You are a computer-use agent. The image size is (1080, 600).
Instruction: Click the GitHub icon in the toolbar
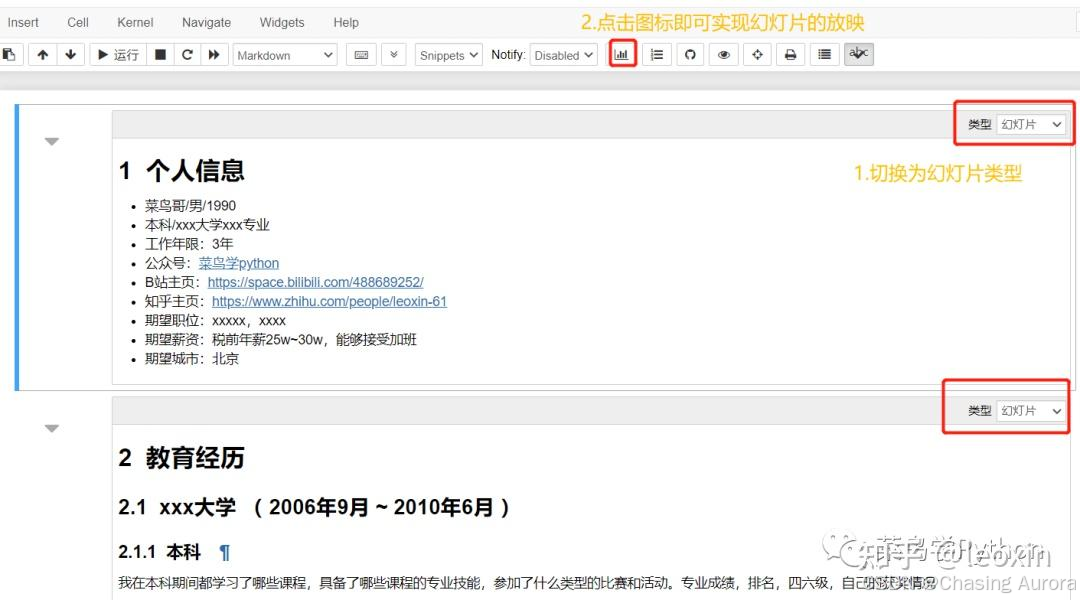pyautogui.click(x=690, y=55)
